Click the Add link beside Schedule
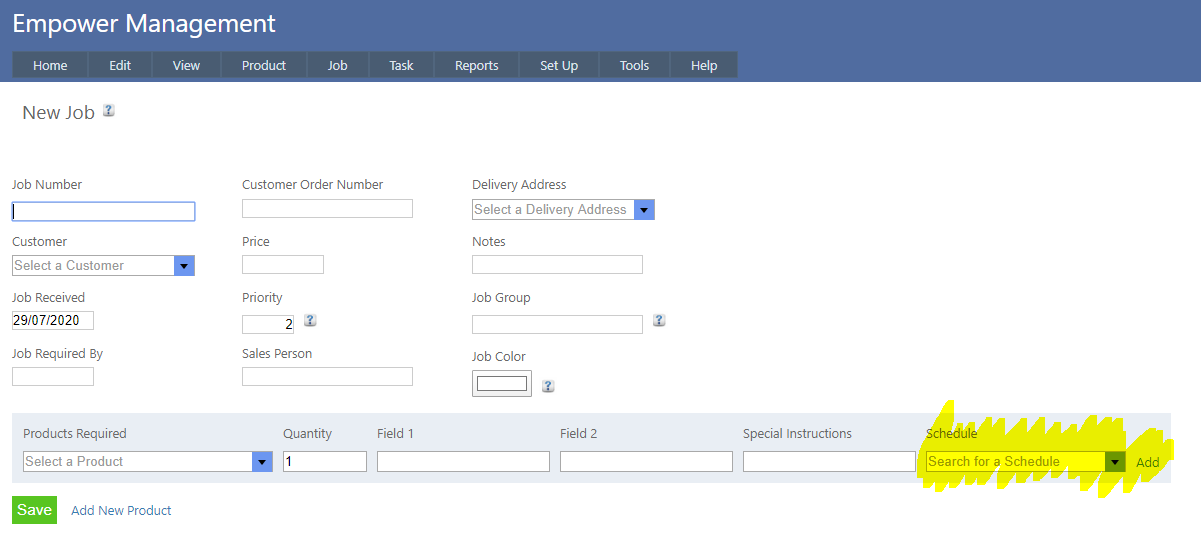Screen dimensions: 1201x556 1148,463
